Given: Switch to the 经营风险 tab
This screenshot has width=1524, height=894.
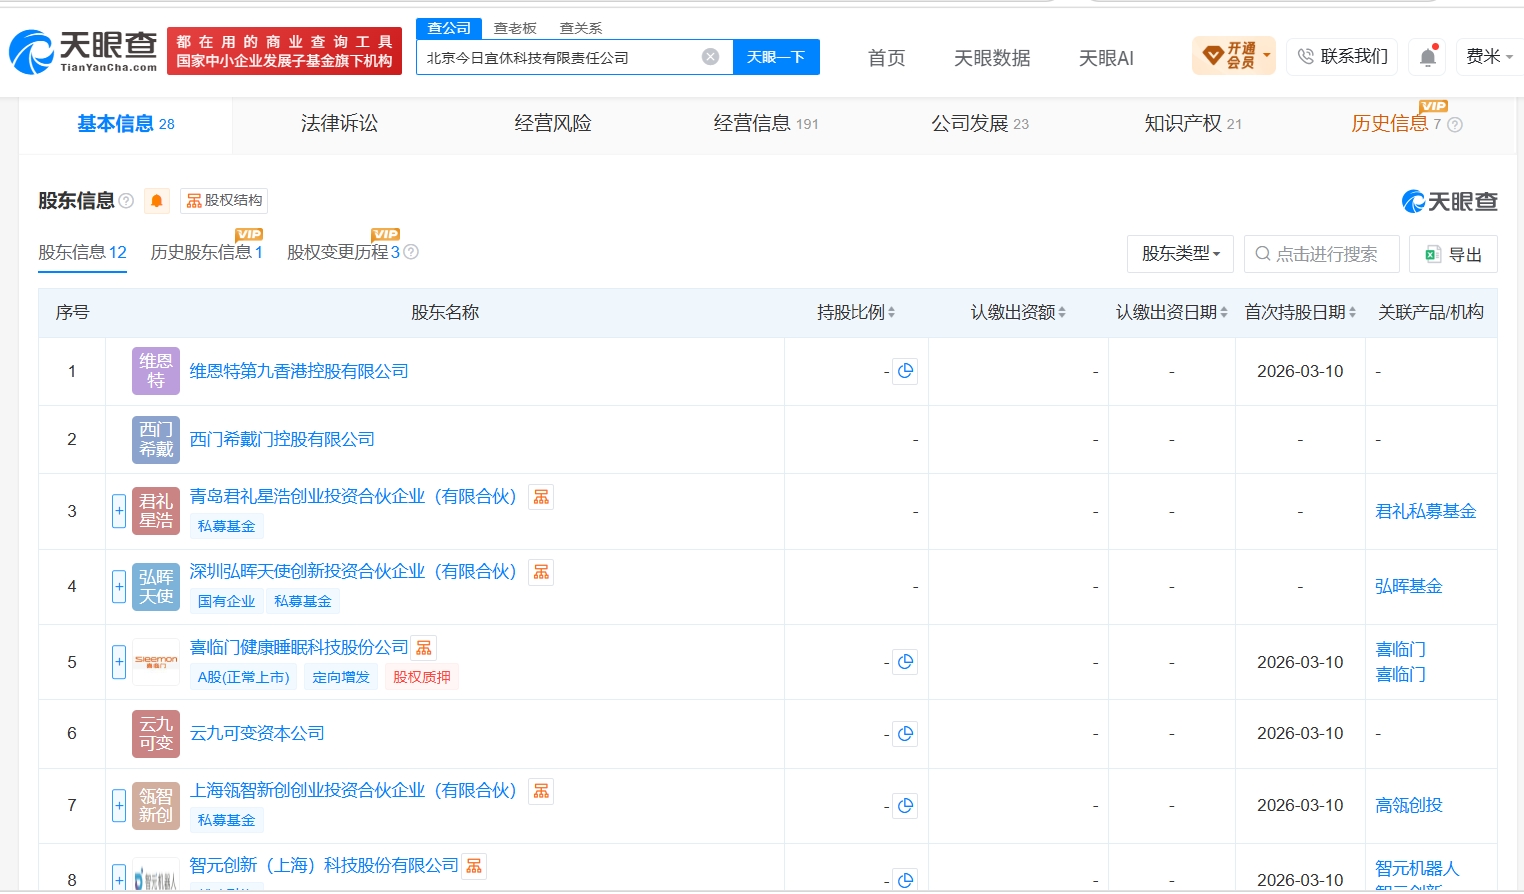Looking at the screenshot, I should pyautogui.click(x=553, y=124).
